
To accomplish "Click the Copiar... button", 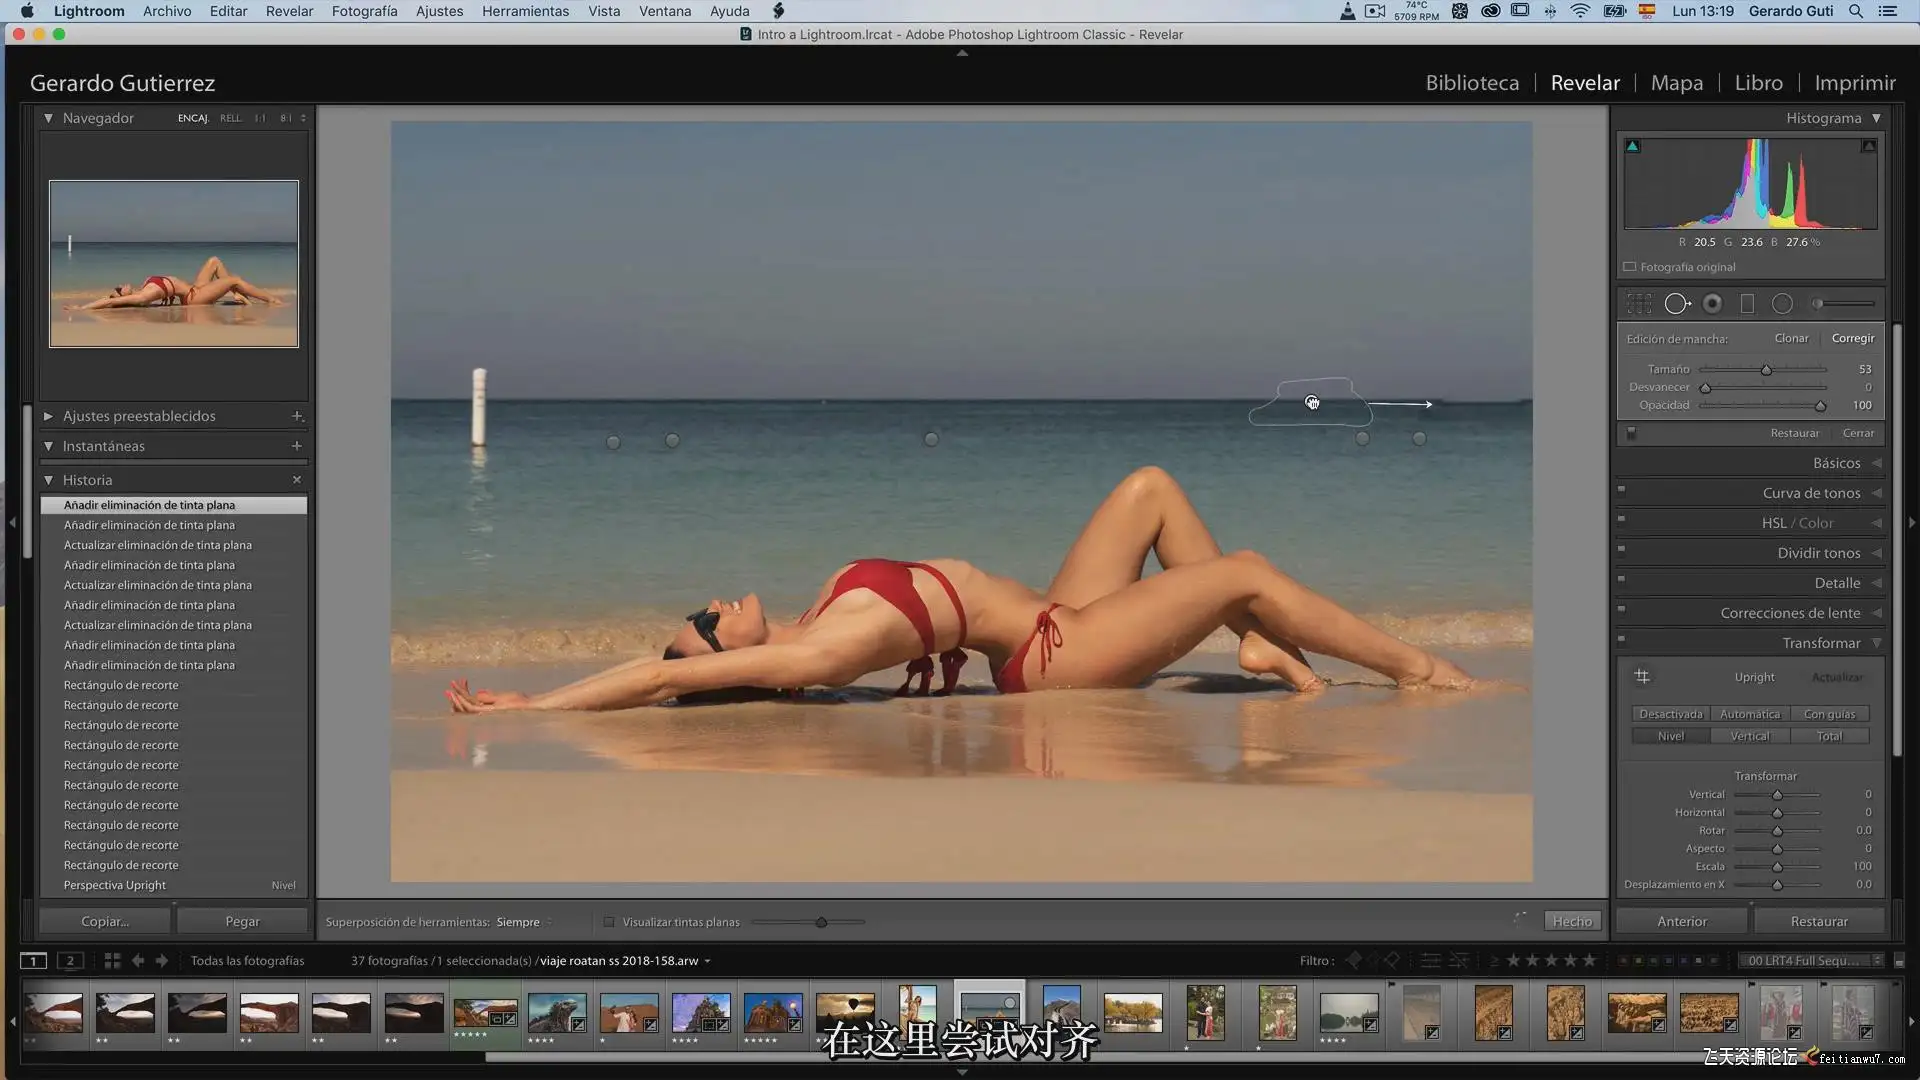I will click(x=105, y=921).
